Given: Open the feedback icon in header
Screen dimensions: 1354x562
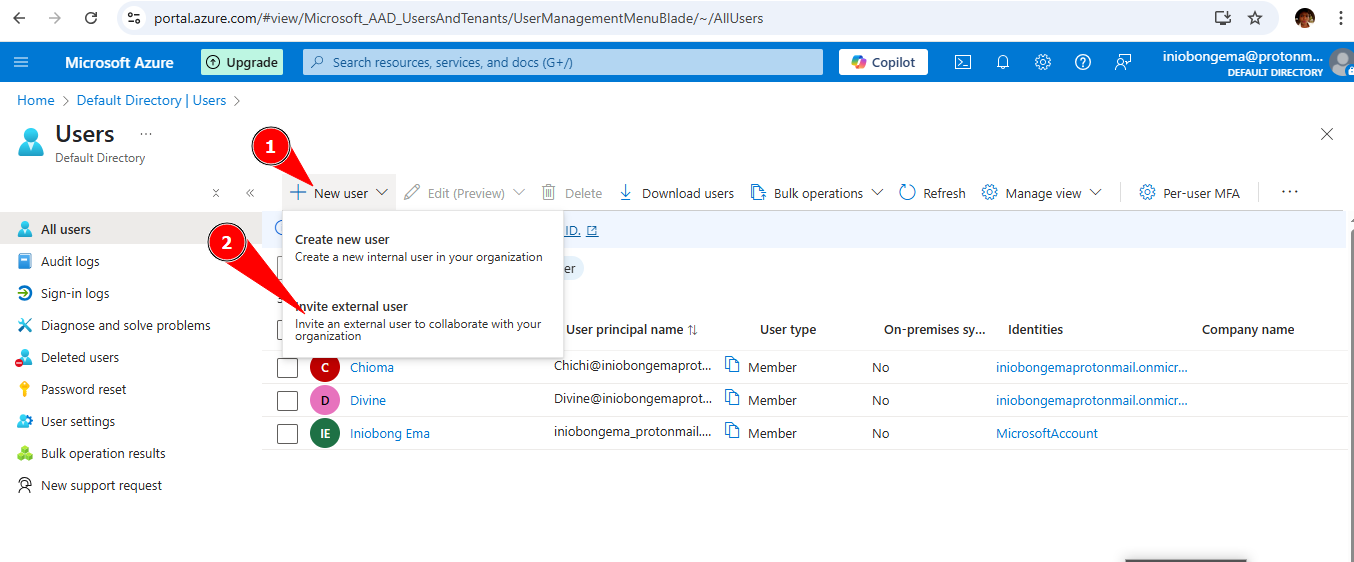Looking at the screenshot, I should pos(1123,62).
